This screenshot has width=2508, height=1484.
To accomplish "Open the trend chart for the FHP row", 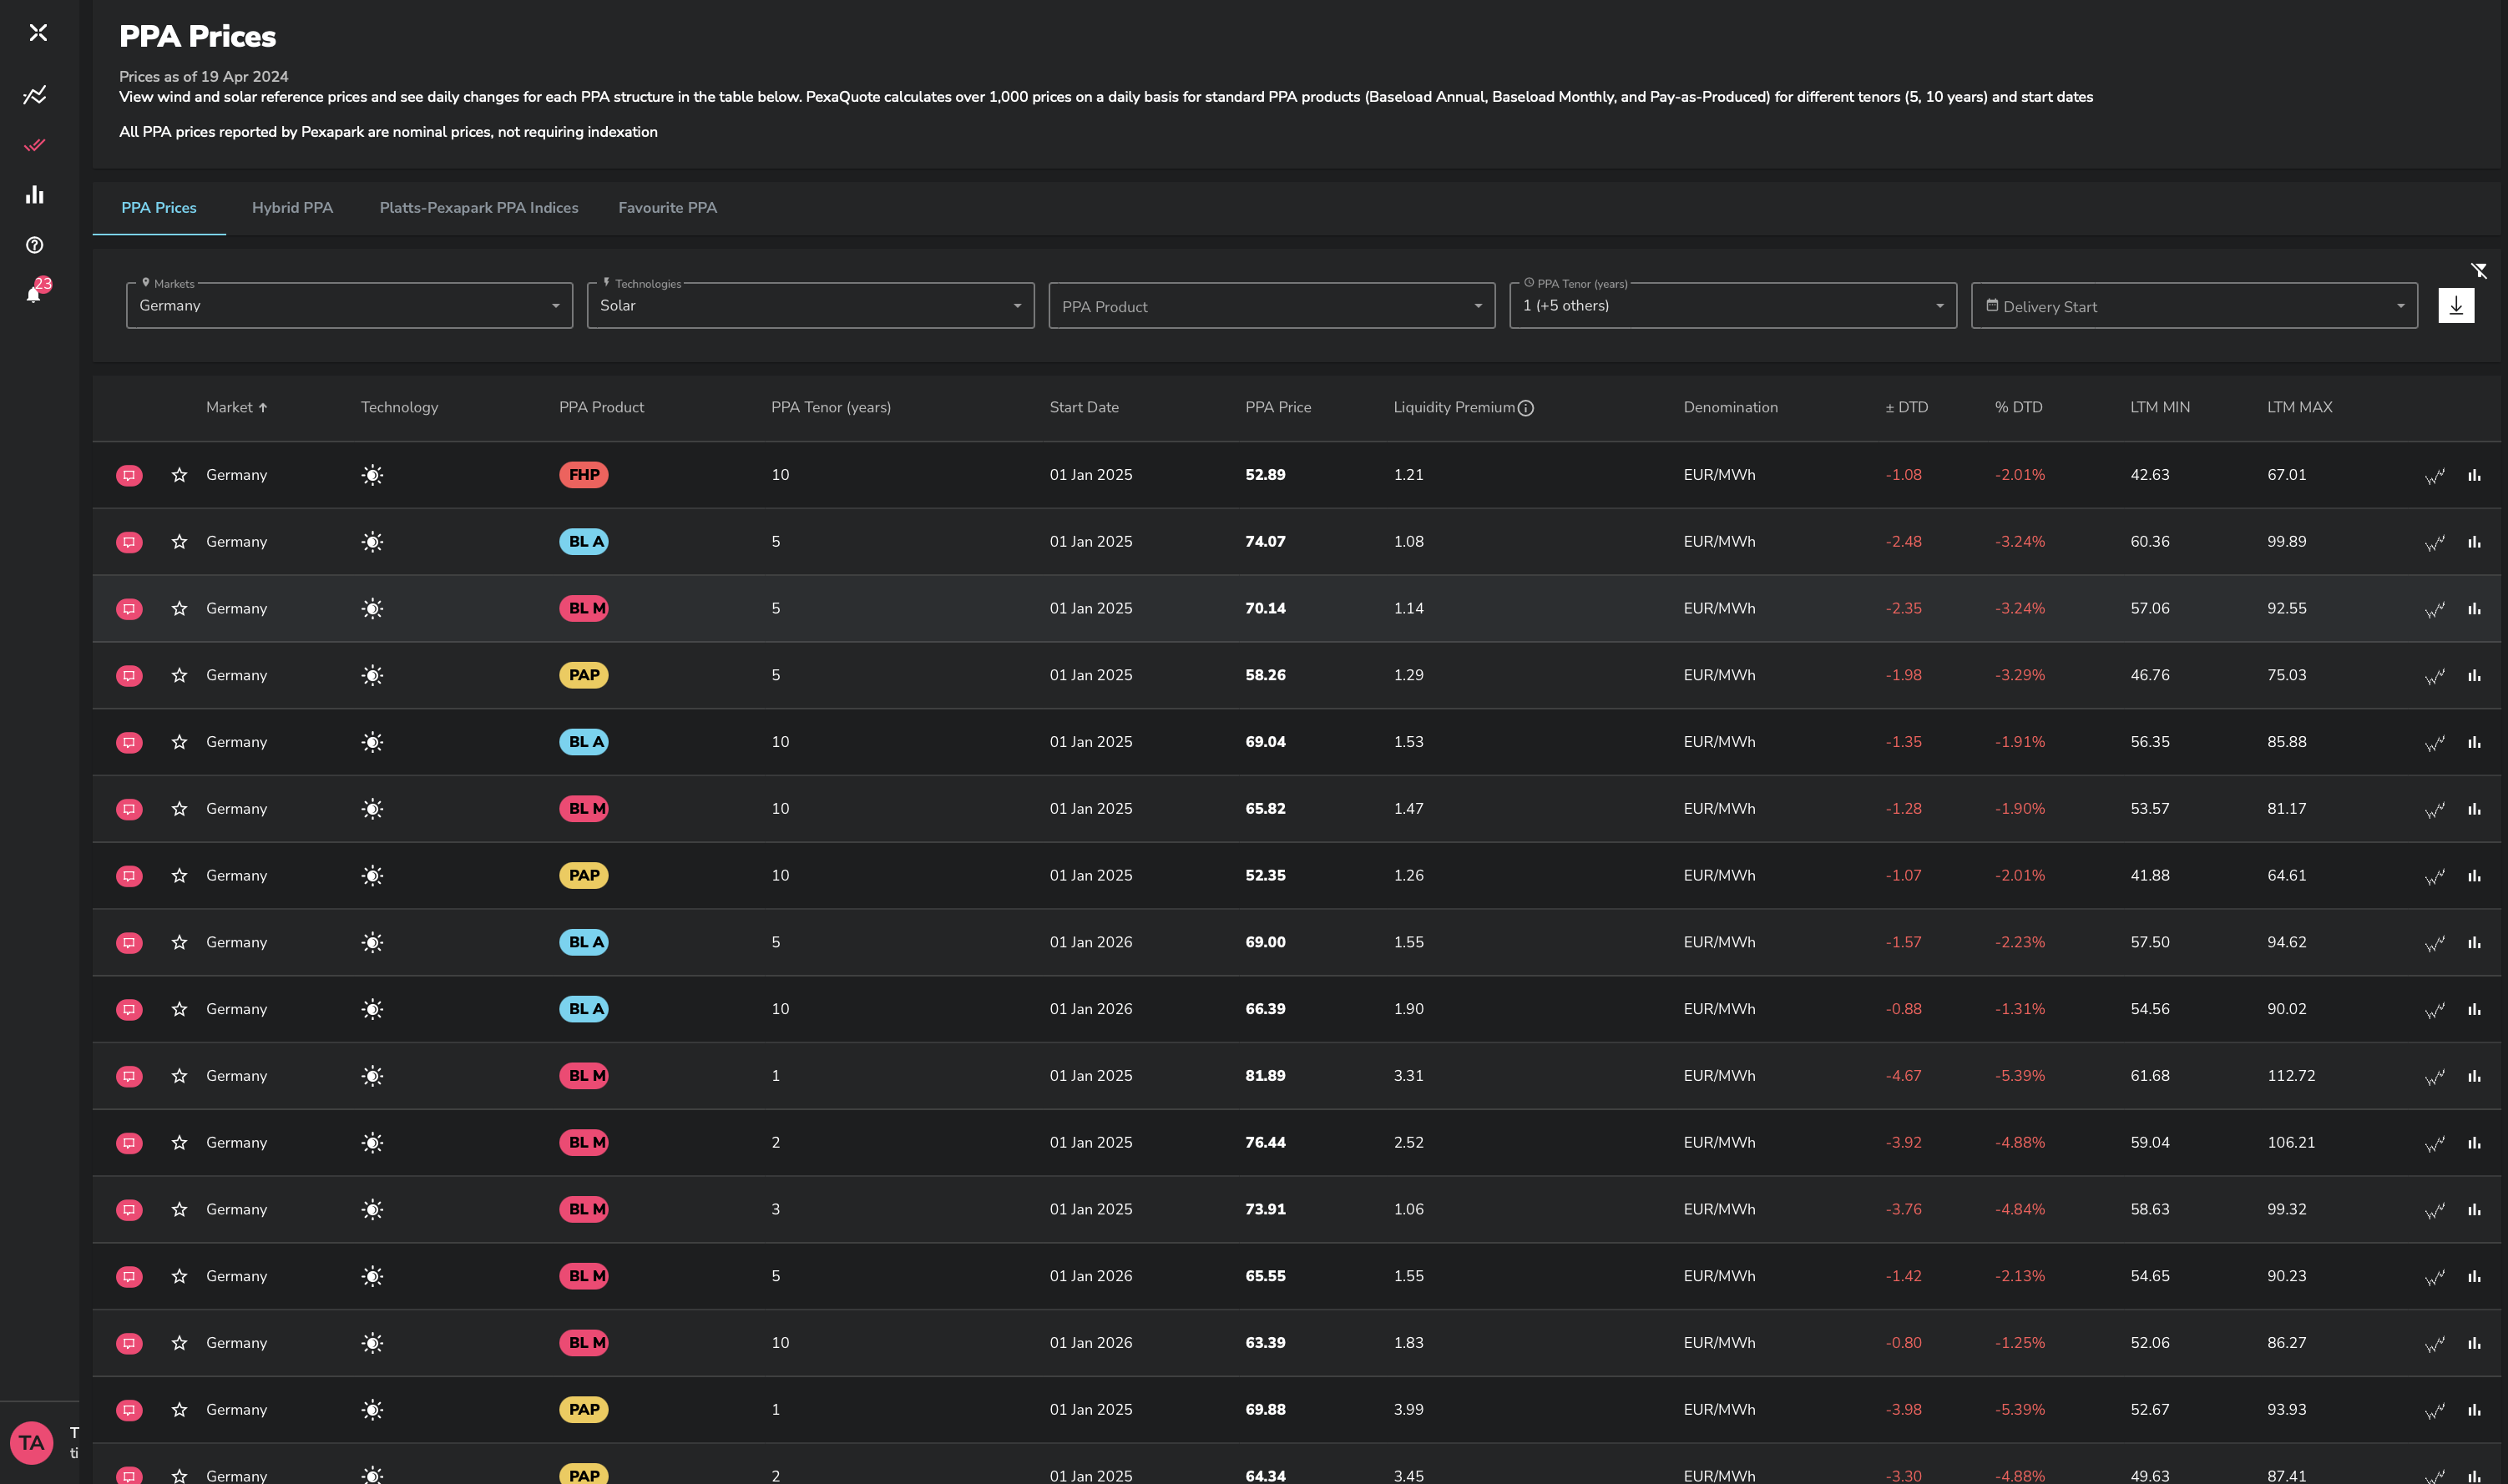I will click(x=2434, y=476).
